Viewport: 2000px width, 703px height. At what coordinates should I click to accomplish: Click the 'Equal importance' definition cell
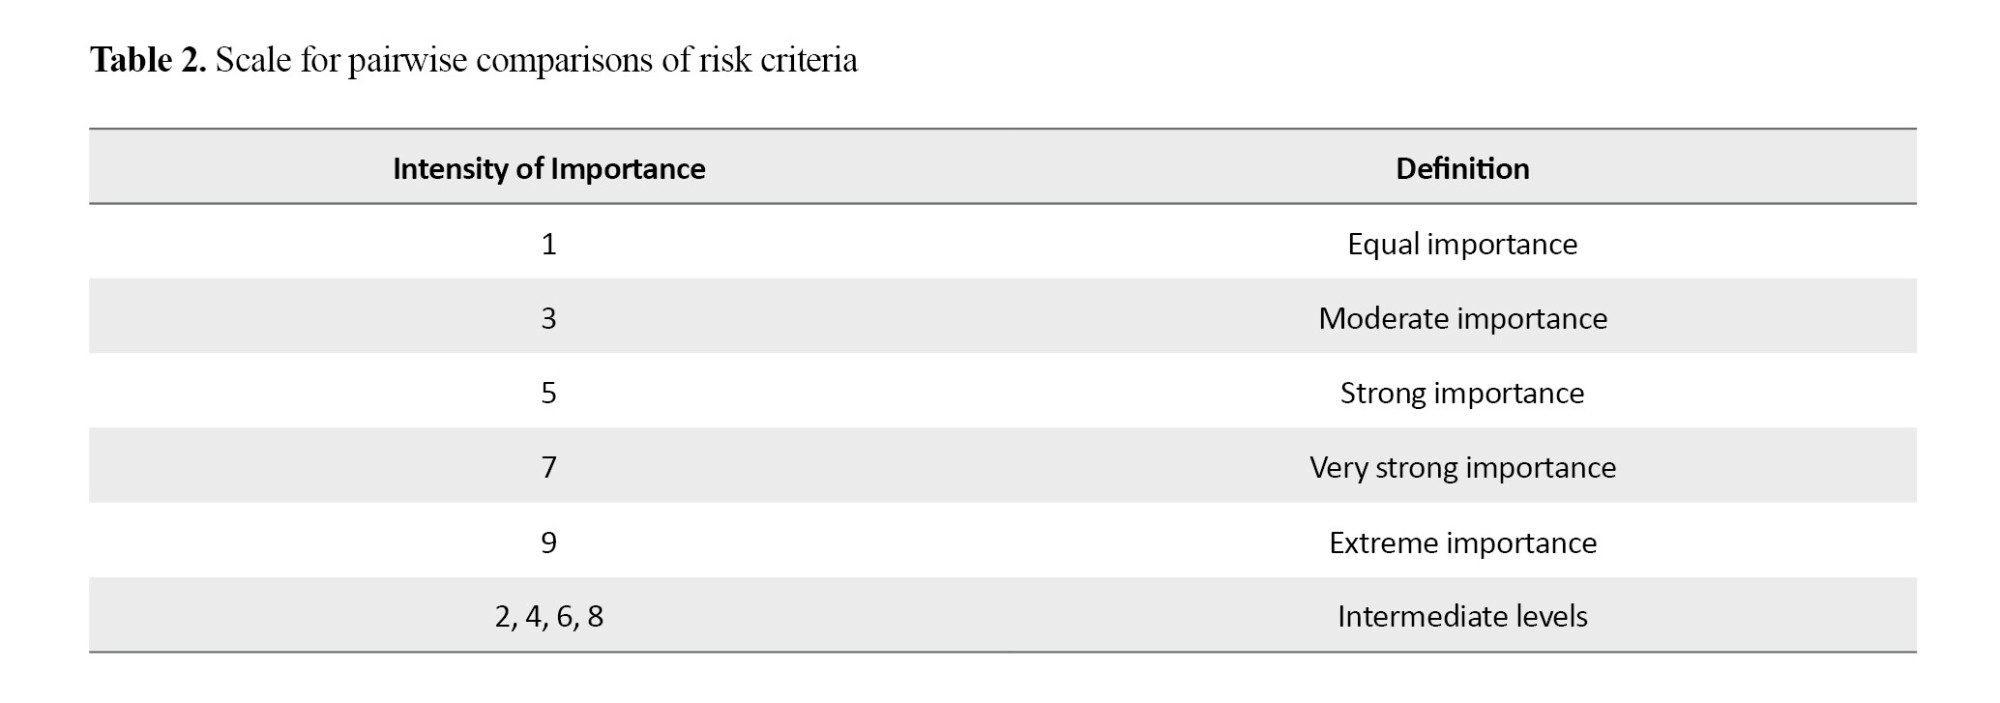(x=1462, y=244)
